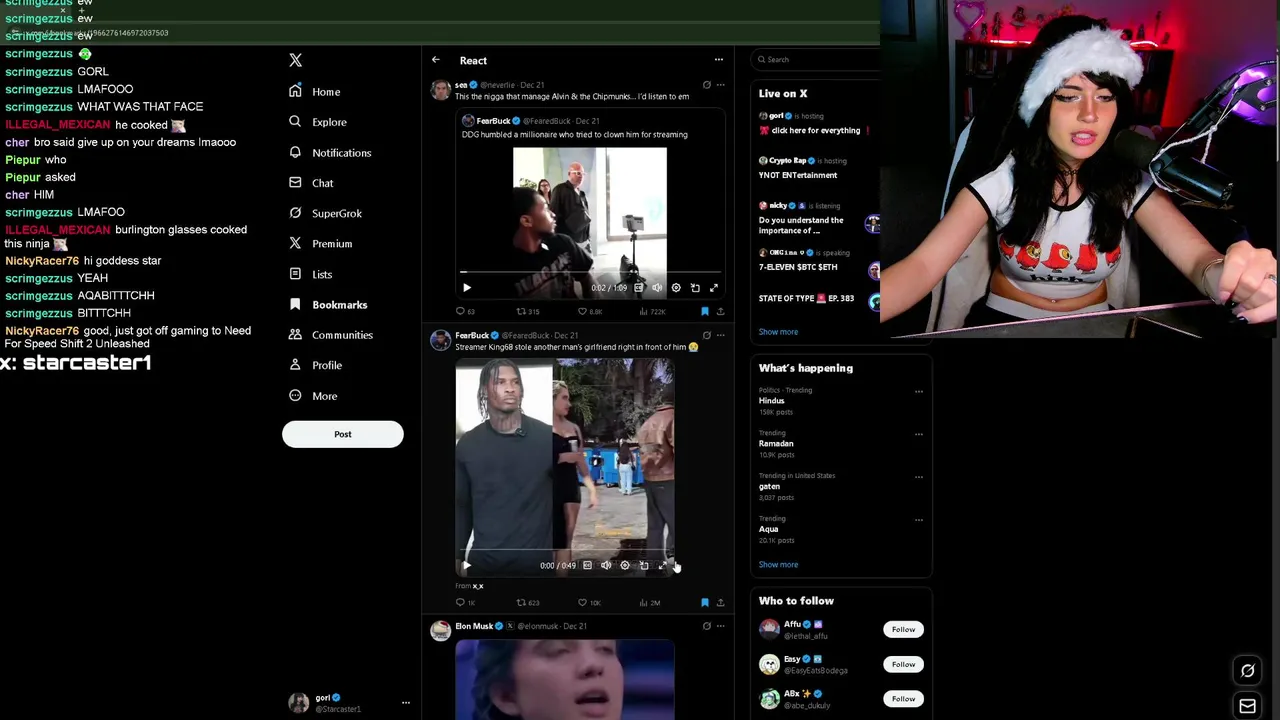The height and width of the screenshot is (720, 1280).
Task: Open more options for gaten trend
Action: tap(919, 477)
